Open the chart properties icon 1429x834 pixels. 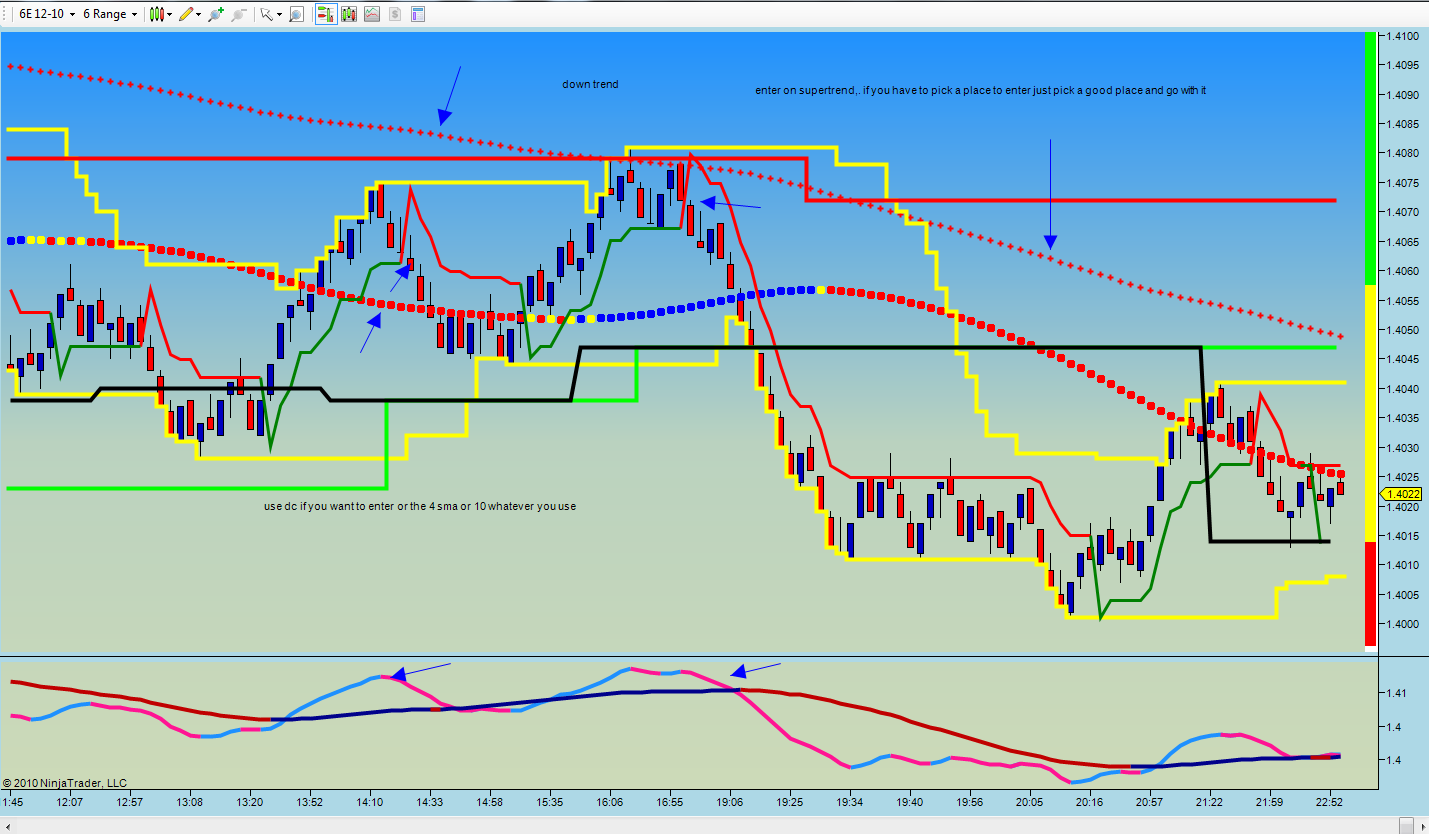(x=418, y=14)
